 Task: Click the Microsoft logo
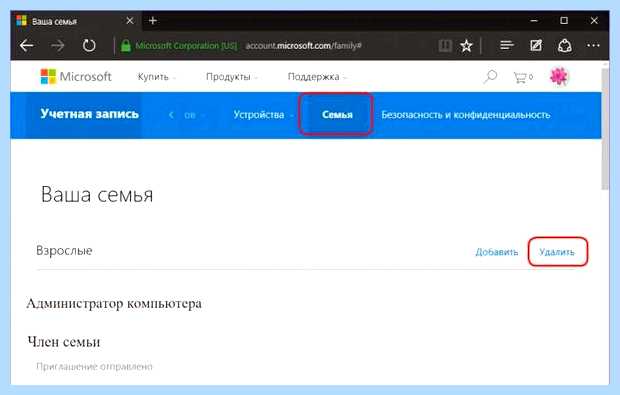coord(76,76)
